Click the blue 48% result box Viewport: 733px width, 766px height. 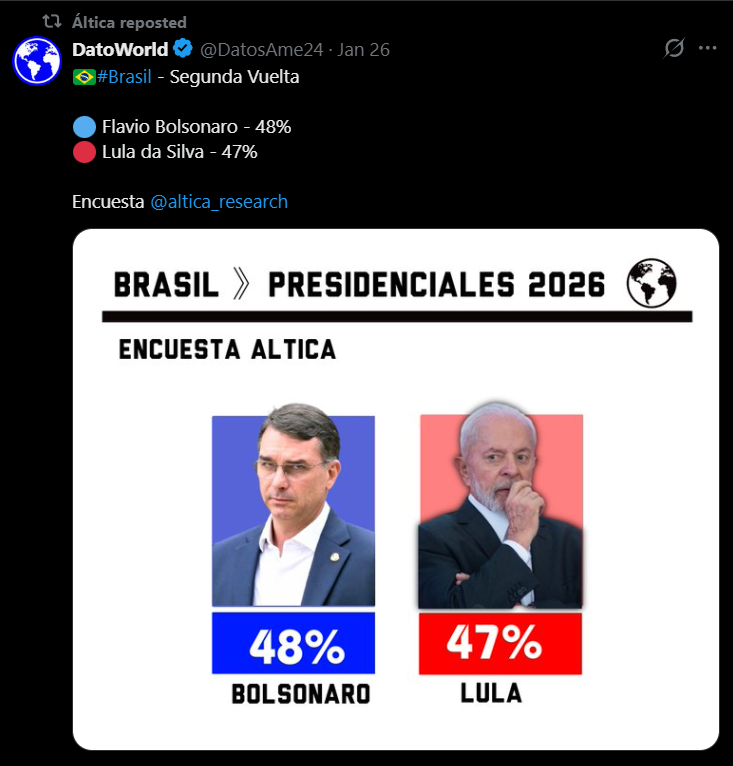pyautogui.click(x=293, y=643)
